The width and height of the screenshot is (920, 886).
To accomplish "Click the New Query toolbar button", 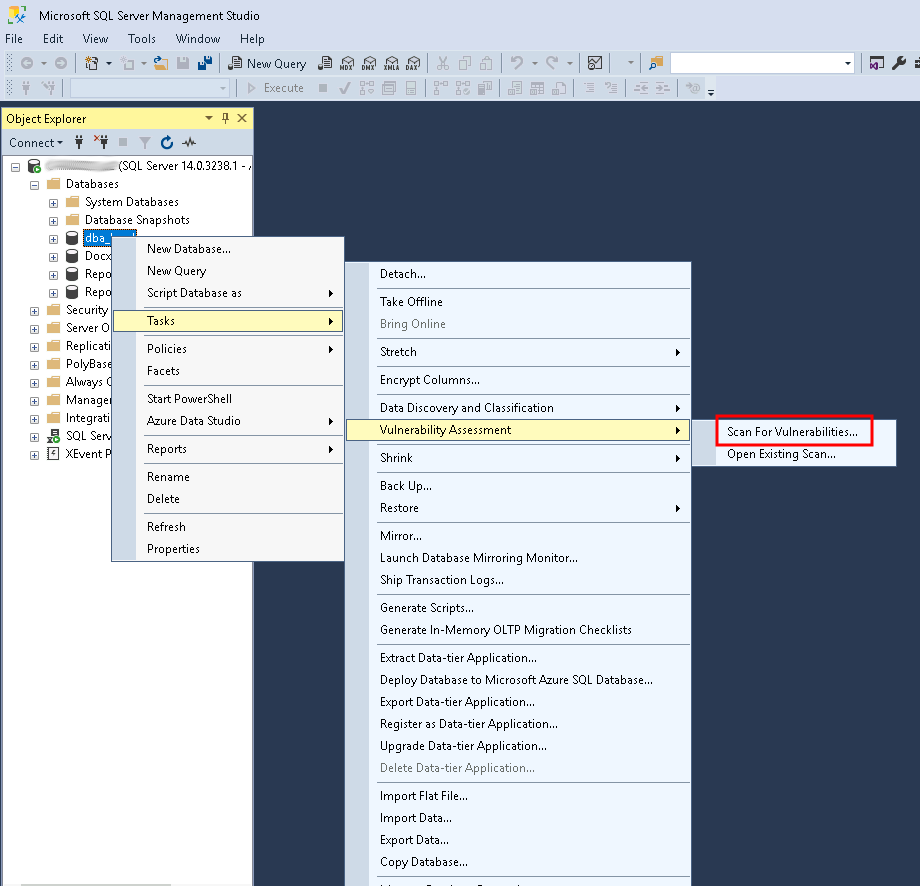I will tap(268, 63).
